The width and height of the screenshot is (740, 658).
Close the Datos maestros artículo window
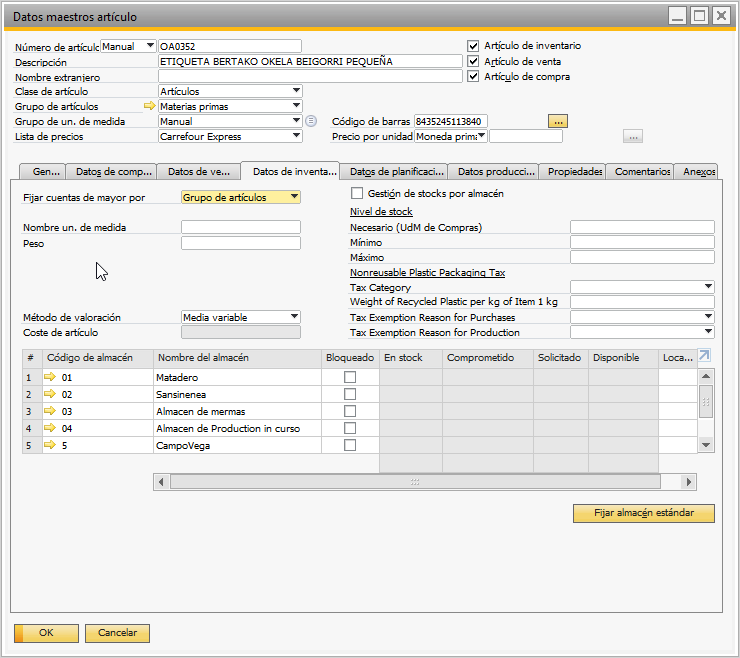point(721,16)
